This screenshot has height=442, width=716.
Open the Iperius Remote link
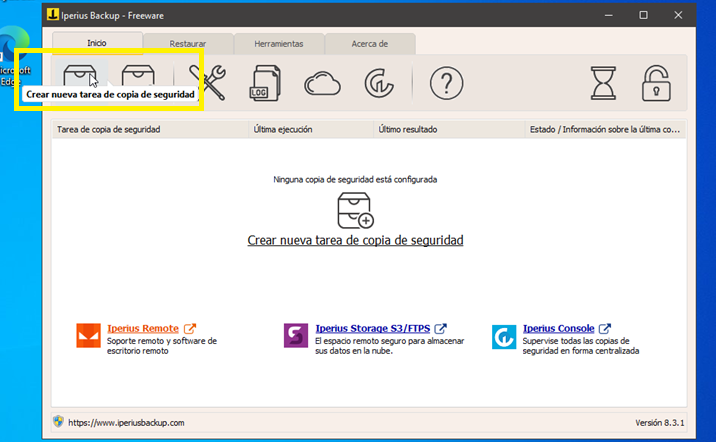click(143, 328)
